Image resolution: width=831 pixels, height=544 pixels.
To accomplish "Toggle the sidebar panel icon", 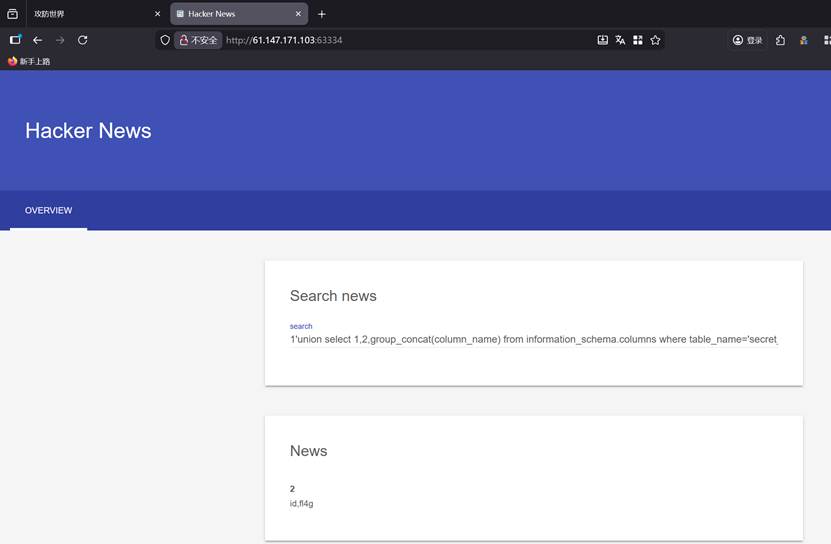I will tap(15, 40).
